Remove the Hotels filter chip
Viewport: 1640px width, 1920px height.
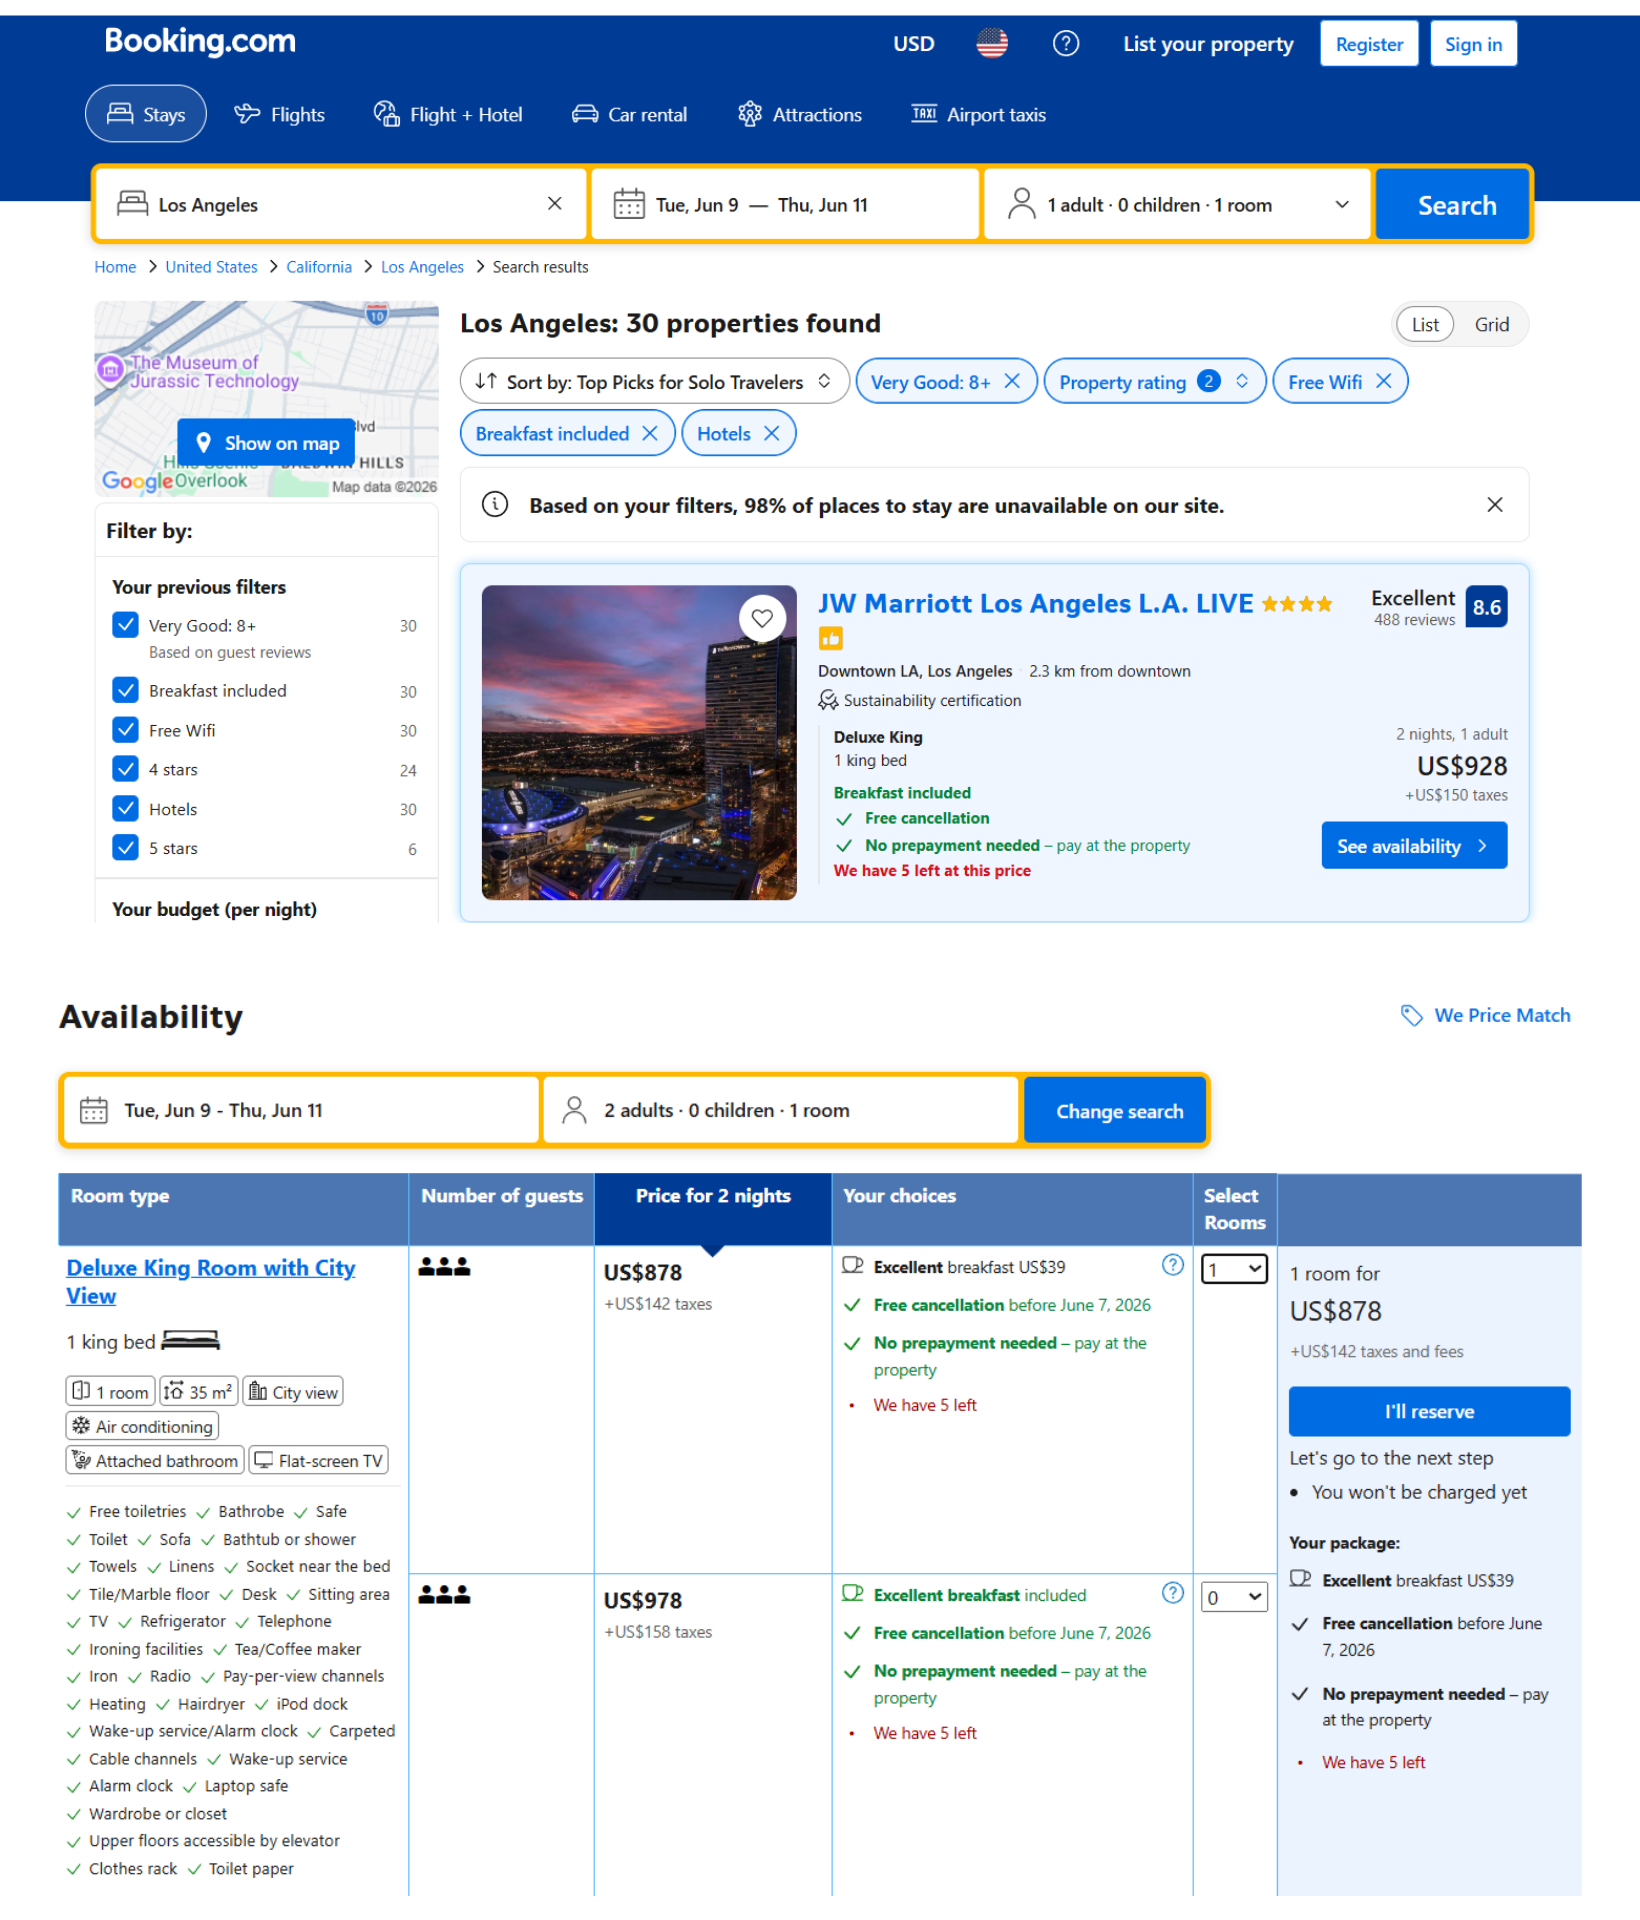pyautogui.click(x=771, y=434)
